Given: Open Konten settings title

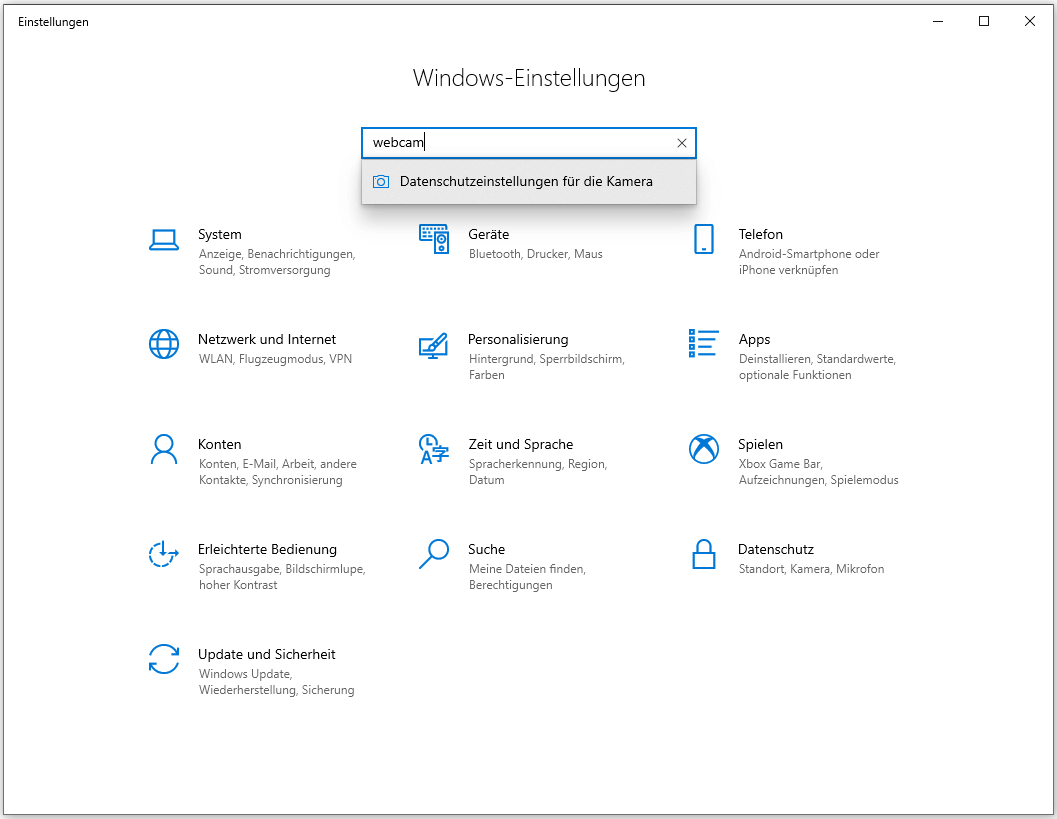Looking at the screenshot, I should click(x=220, y=445).
